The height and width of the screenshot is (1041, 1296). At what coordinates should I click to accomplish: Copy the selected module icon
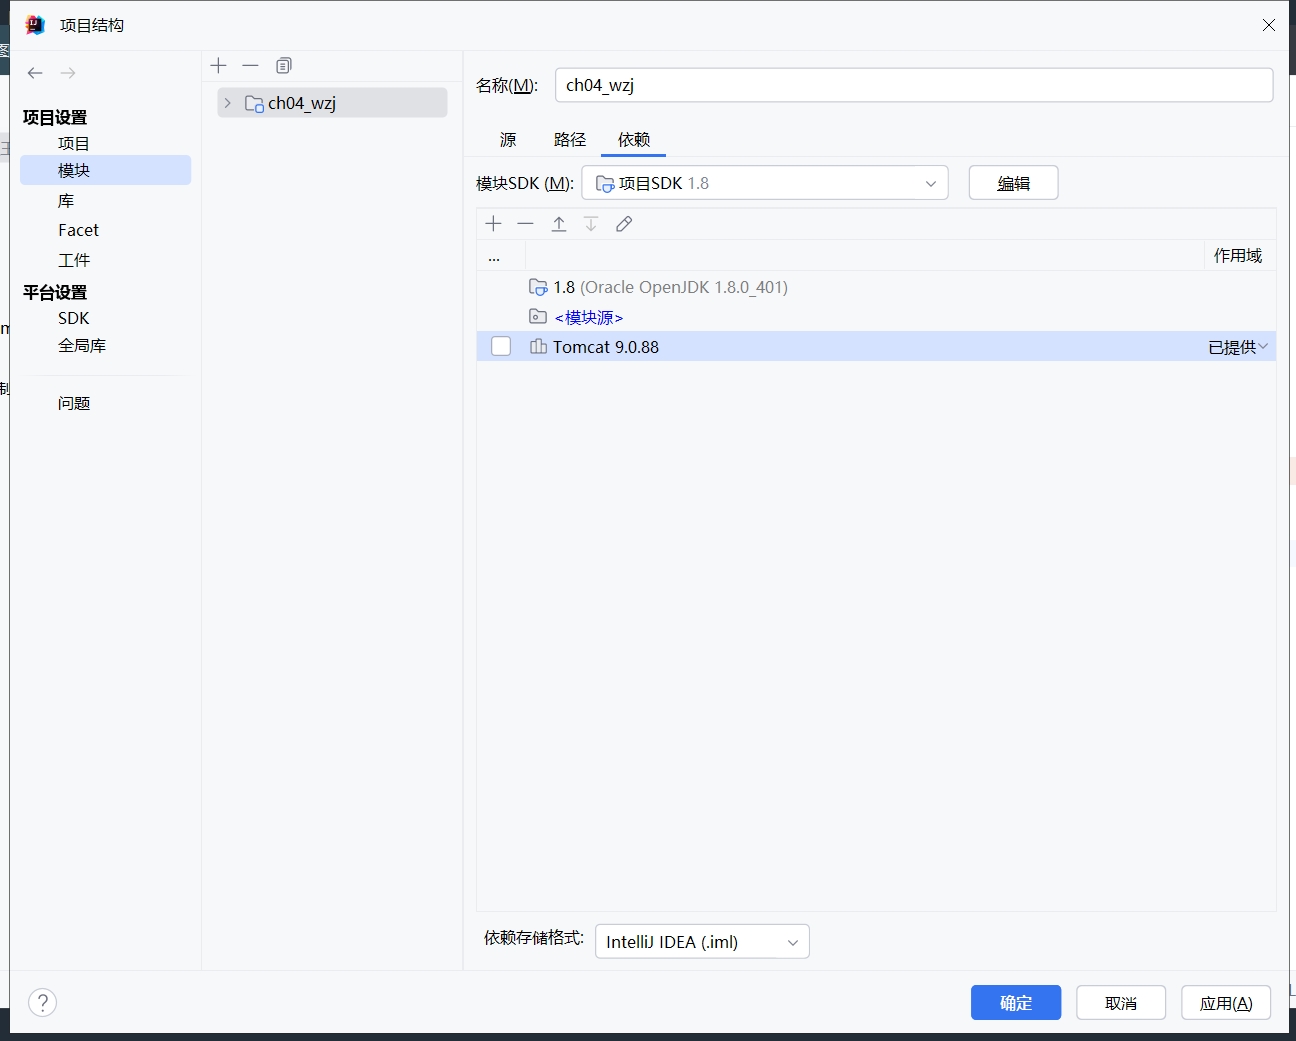(284, 66)
